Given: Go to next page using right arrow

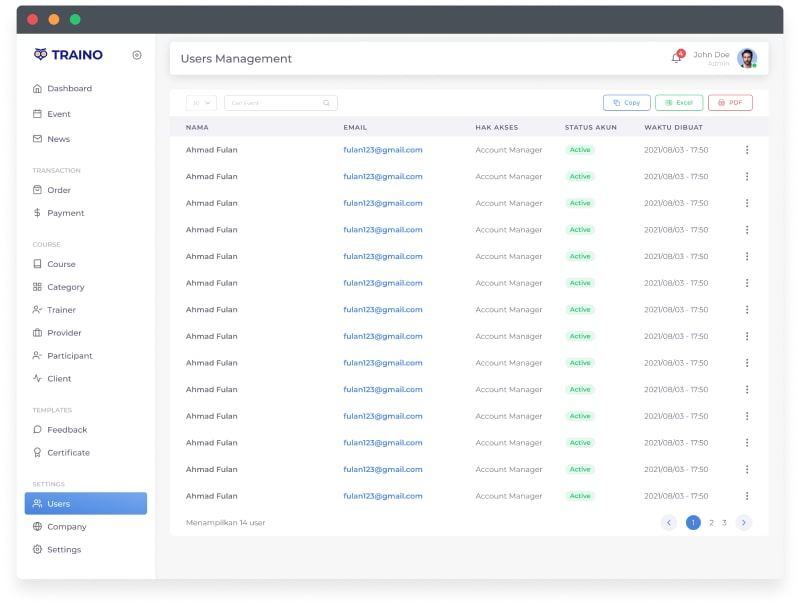Looking at the screenshot, I should pos(743,522).
